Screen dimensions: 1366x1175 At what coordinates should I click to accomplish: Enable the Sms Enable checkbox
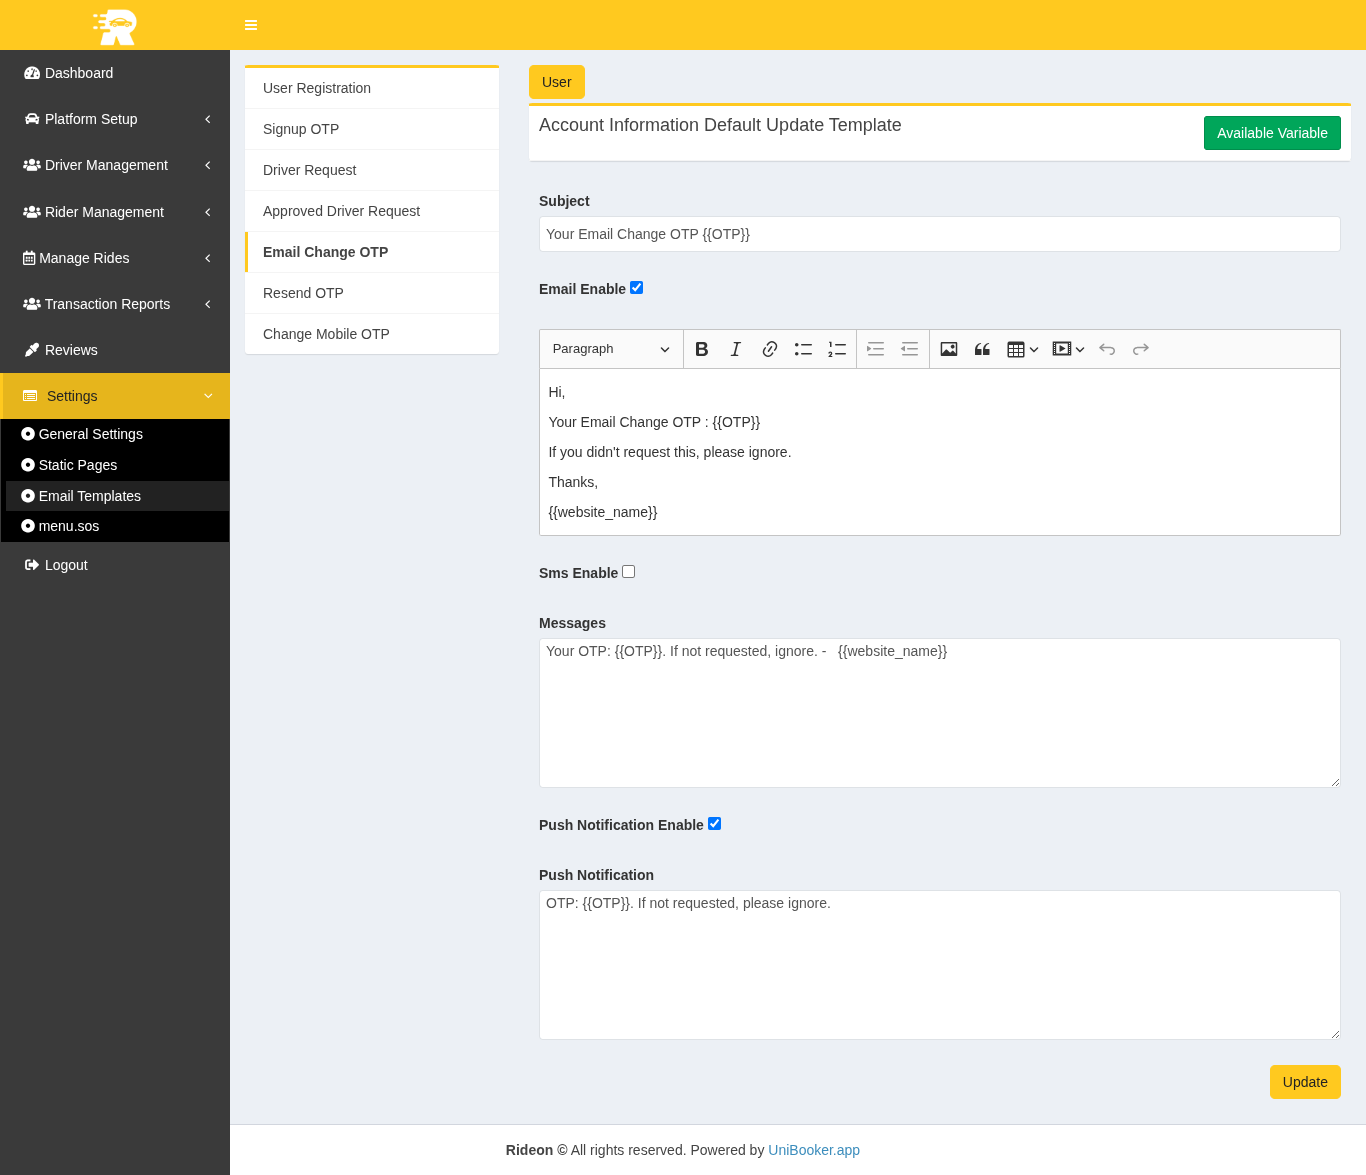point(628,572)
